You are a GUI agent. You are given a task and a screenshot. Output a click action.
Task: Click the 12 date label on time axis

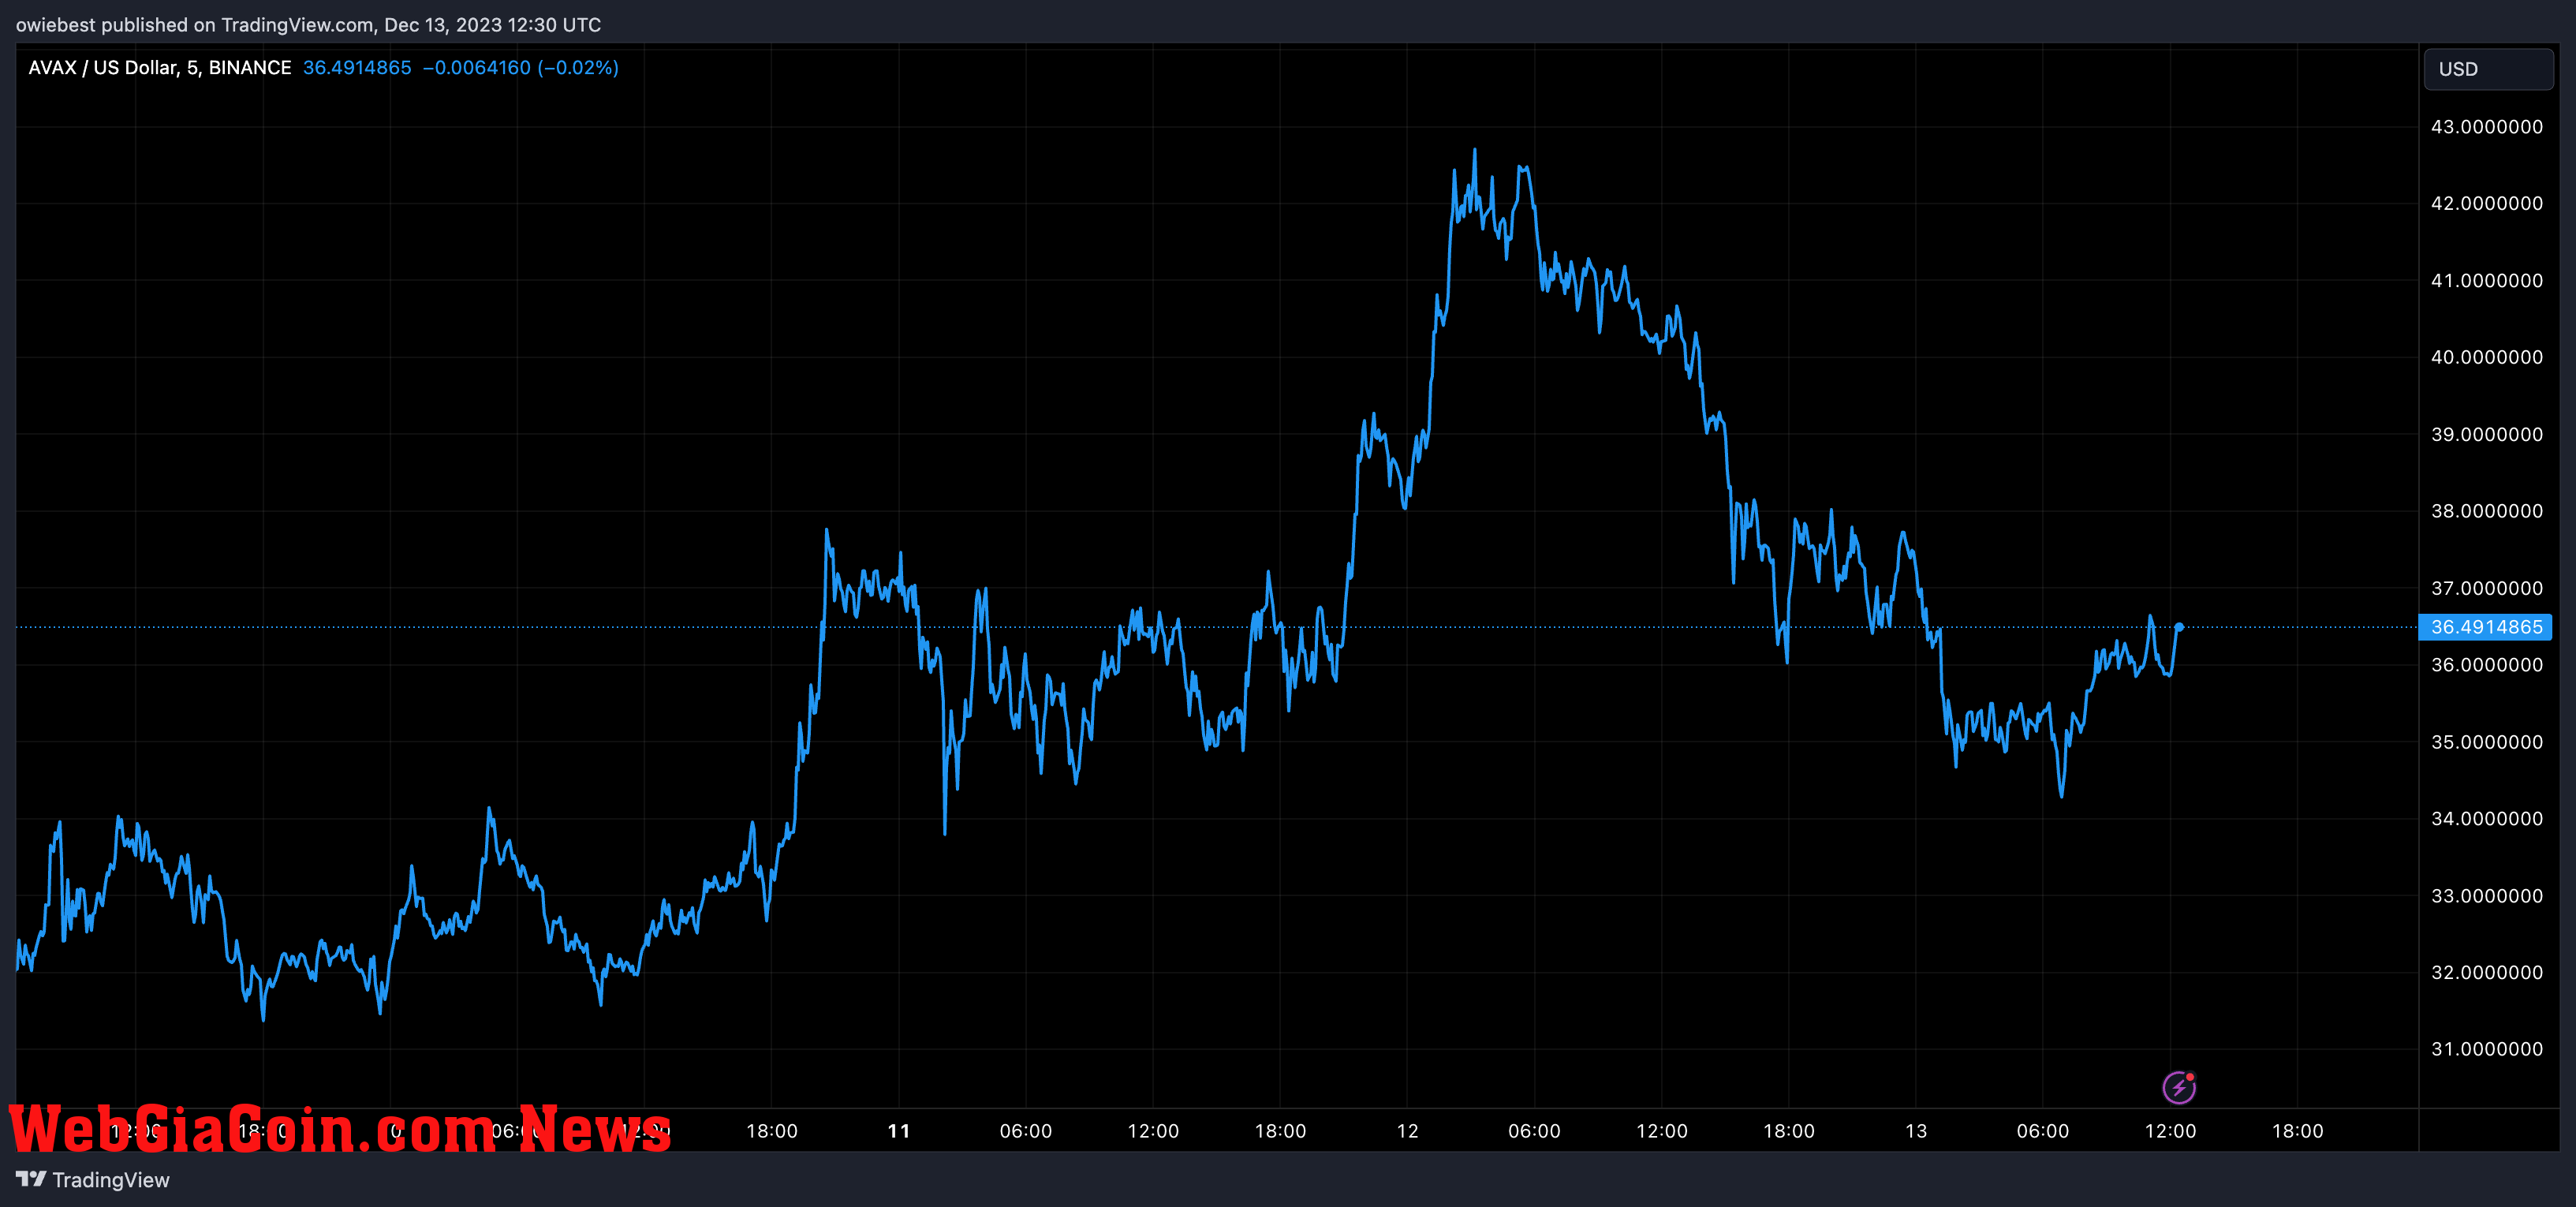click(x=1407, y=1131)
